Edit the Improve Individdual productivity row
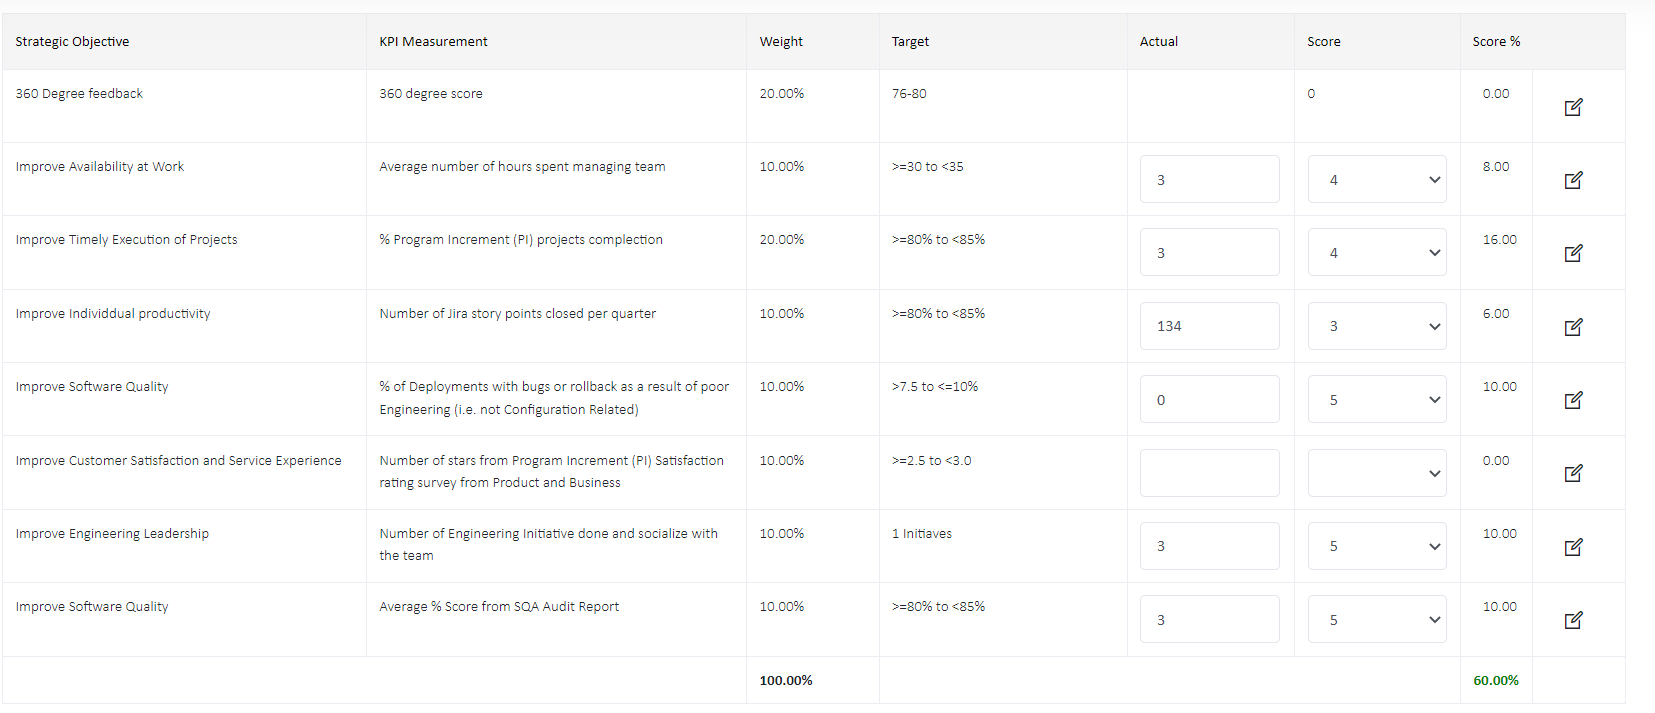 click(1573, 327)
